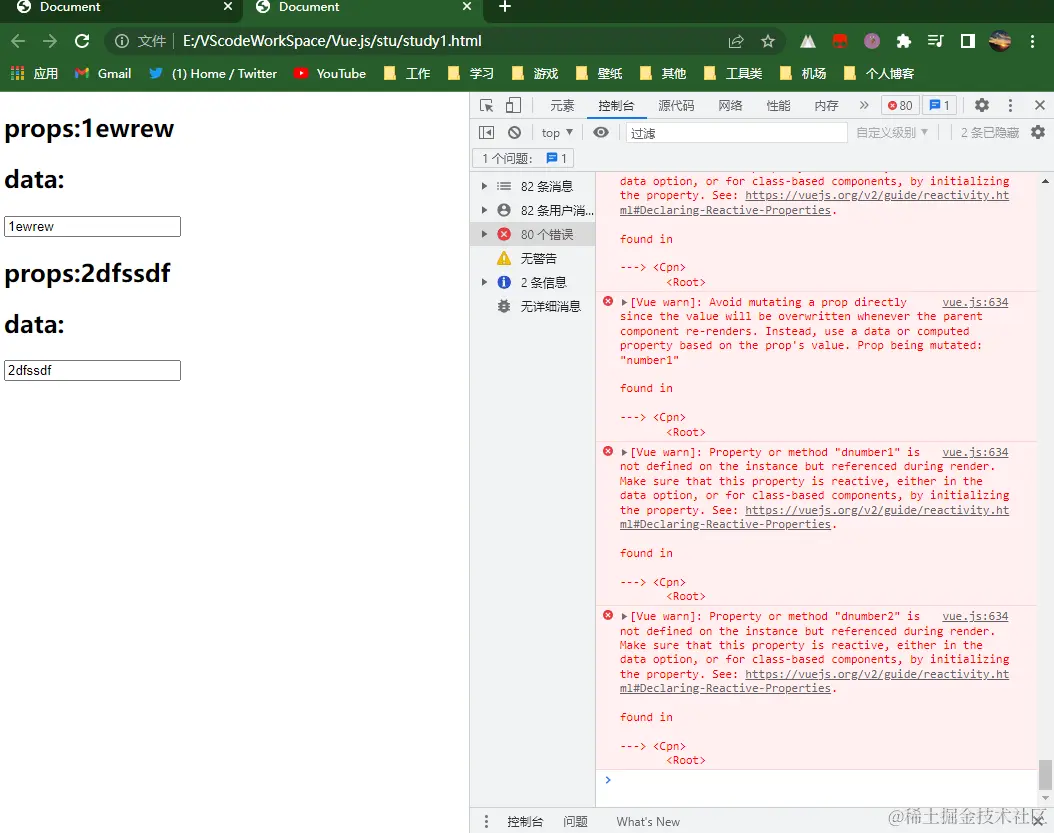Expand the dnumber2 not defined error
1054x833 pixels.
624,617
